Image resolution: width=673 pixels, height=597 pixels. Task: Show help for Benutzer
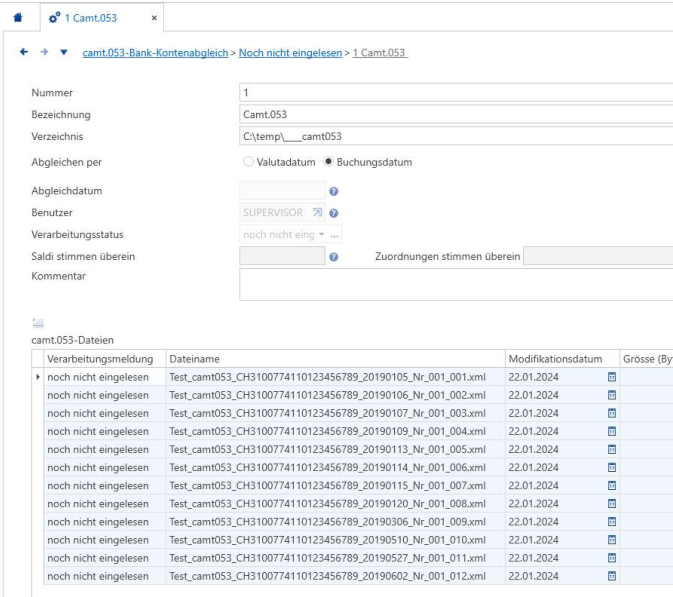click(333, 213)
